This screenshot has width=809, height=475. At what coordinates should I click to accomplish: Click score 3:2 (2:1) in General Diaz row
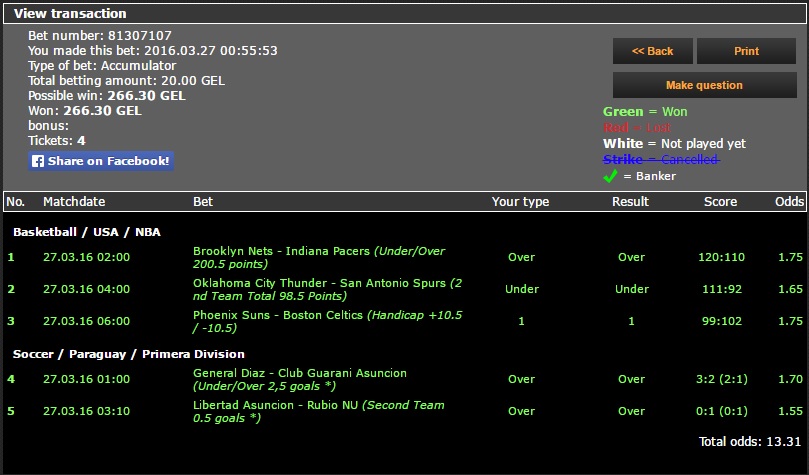pyautogui.click(x=722, y=380)
